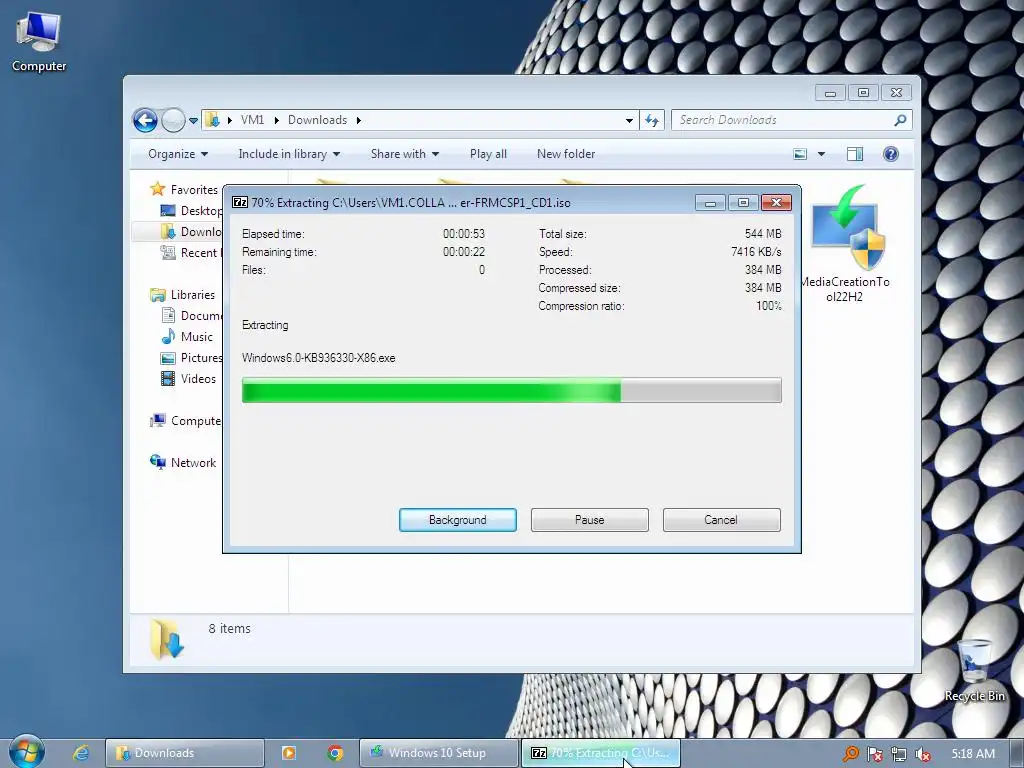Expand the arrow after Downloads in breadcrumb
Image resolution: width=1024 pixels, height=768 pixels.
point(359,120)
